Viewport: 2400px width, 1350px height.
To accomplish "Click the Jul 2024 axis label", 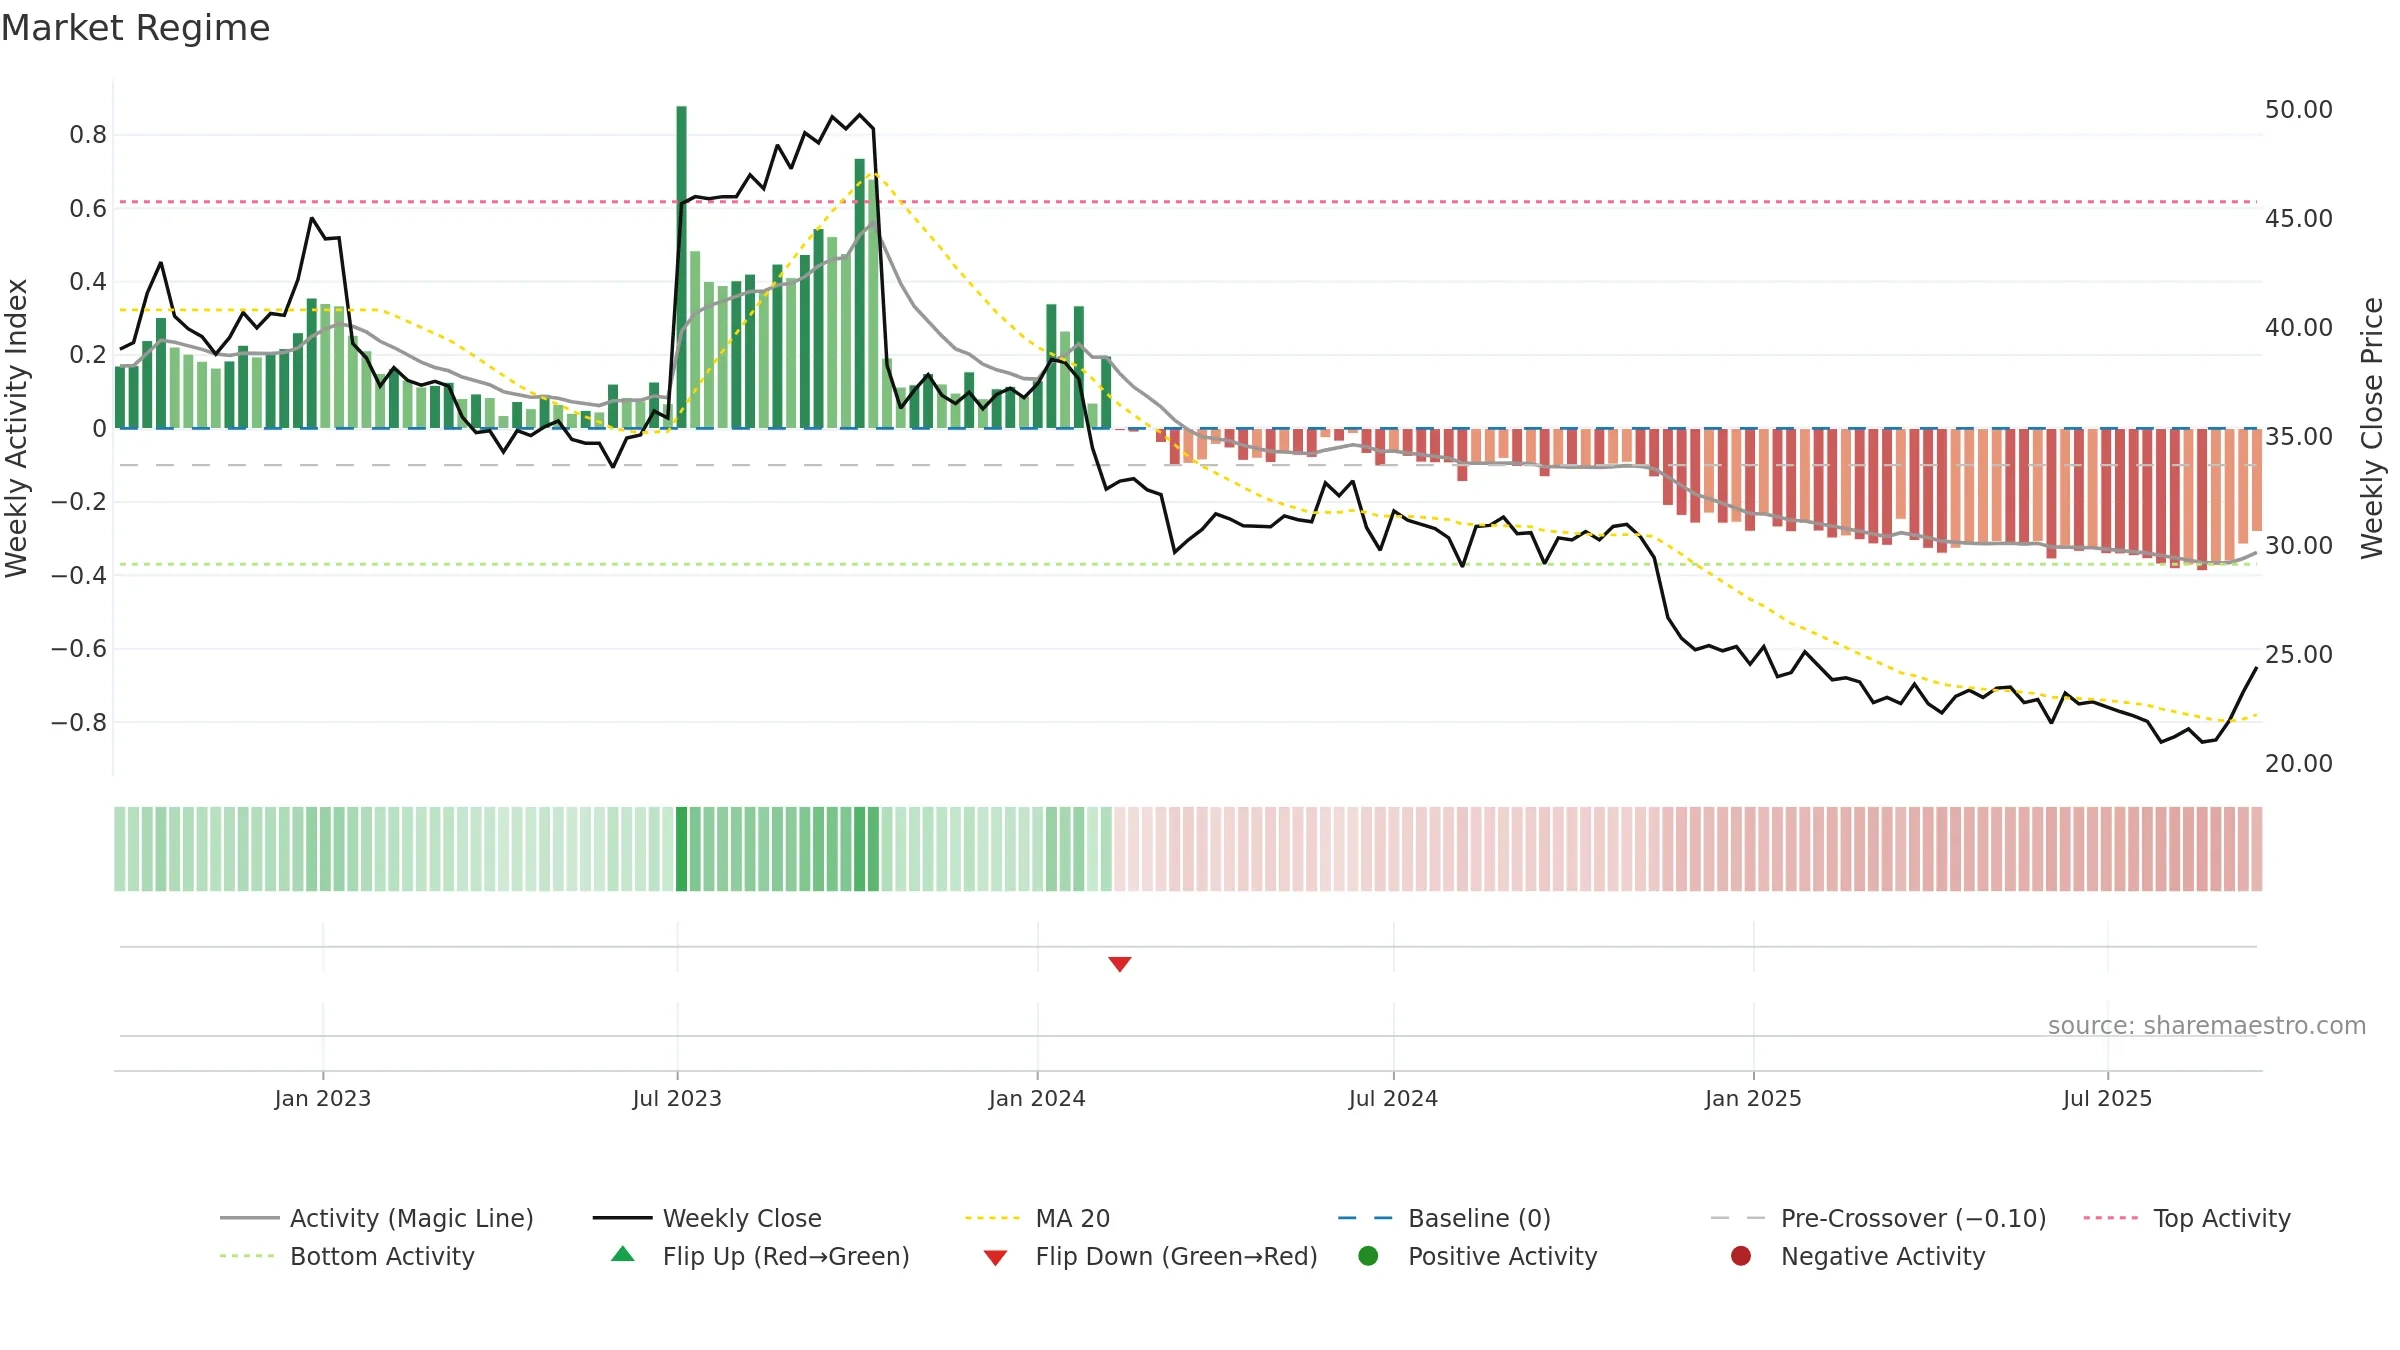I will point(1393,1098).
